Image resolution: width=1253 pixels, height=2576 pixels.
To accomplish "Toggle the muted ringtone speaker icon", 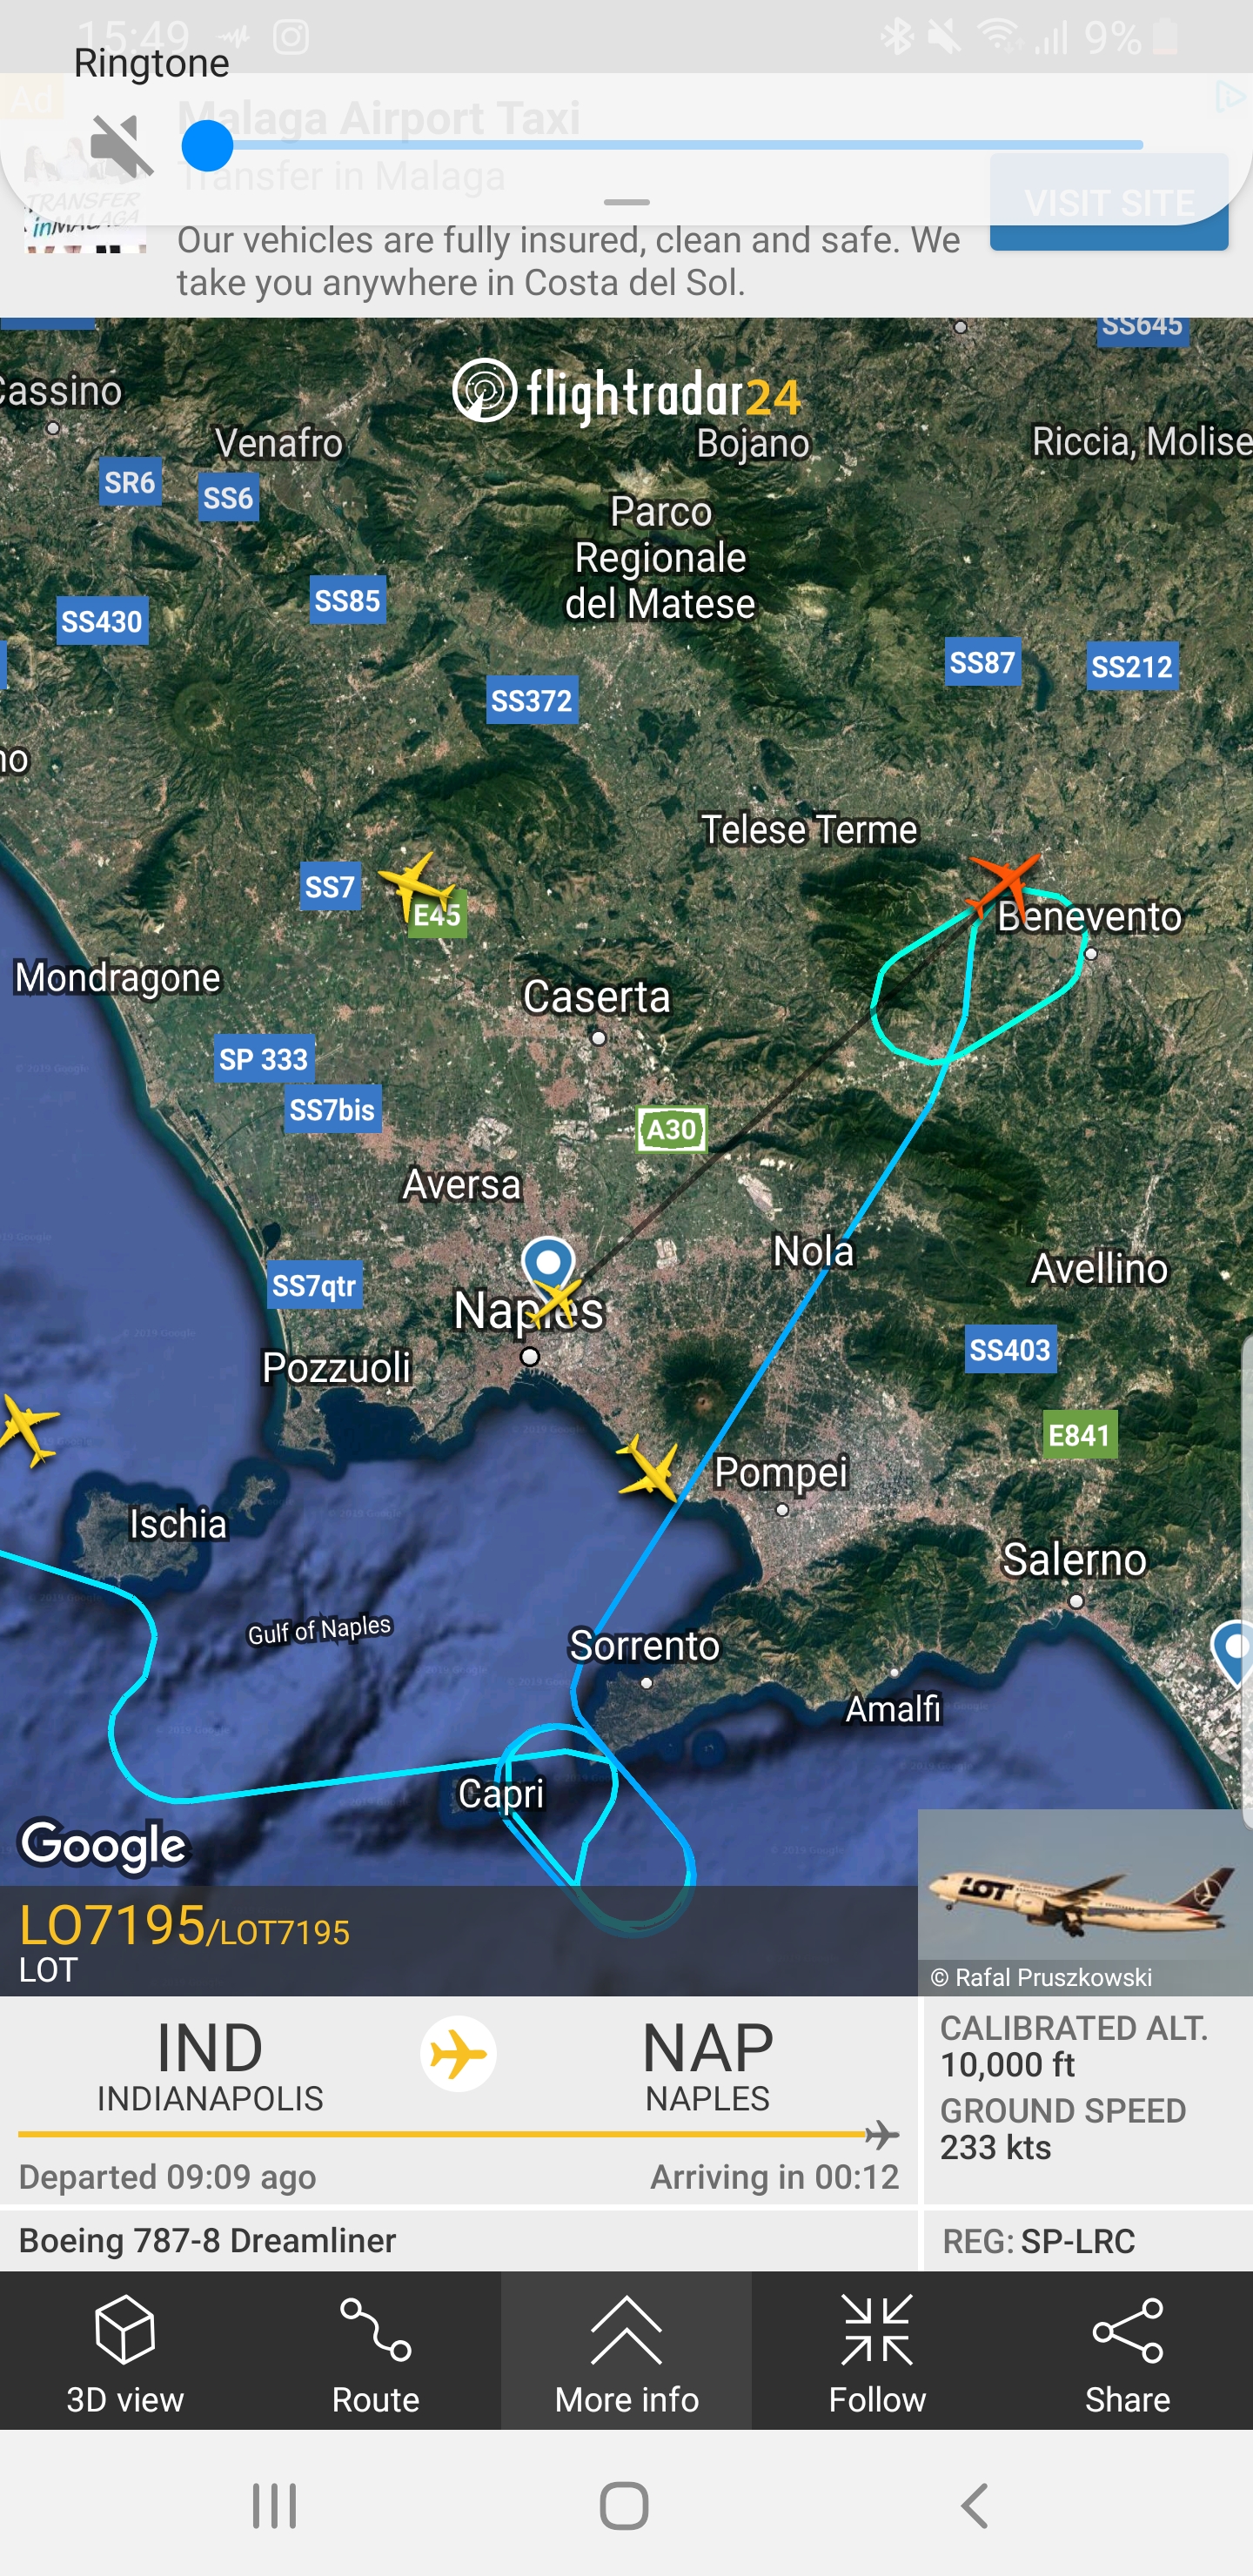I will [x=121, y=146].
